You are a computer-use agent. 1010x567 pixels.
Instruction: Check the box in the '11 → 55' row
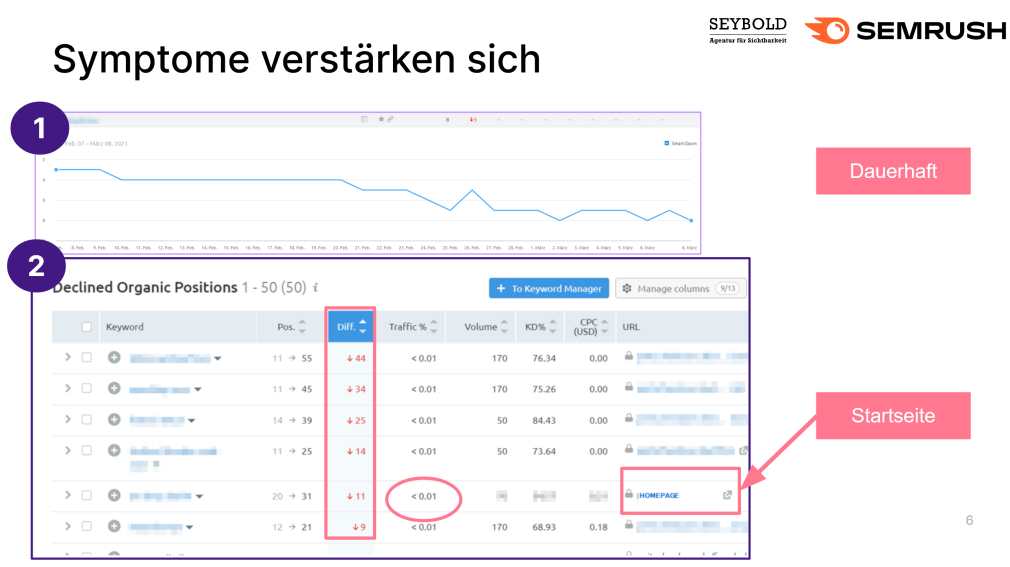coord(86,358)
